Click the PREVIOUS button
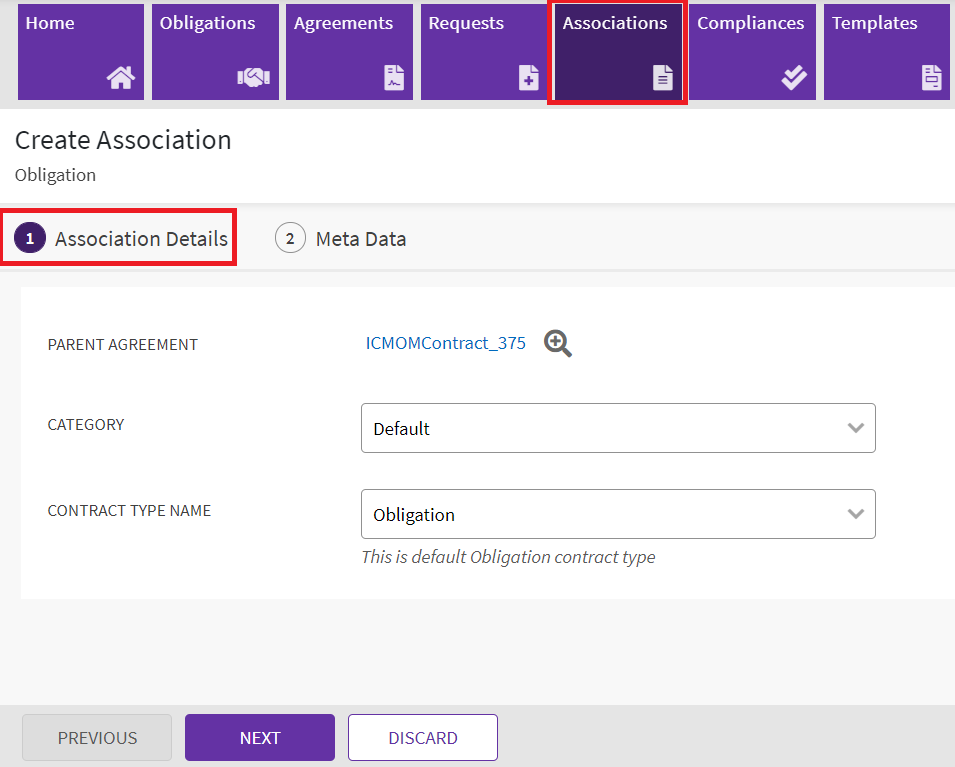The image size is (955, 767). tap(97, 738)
